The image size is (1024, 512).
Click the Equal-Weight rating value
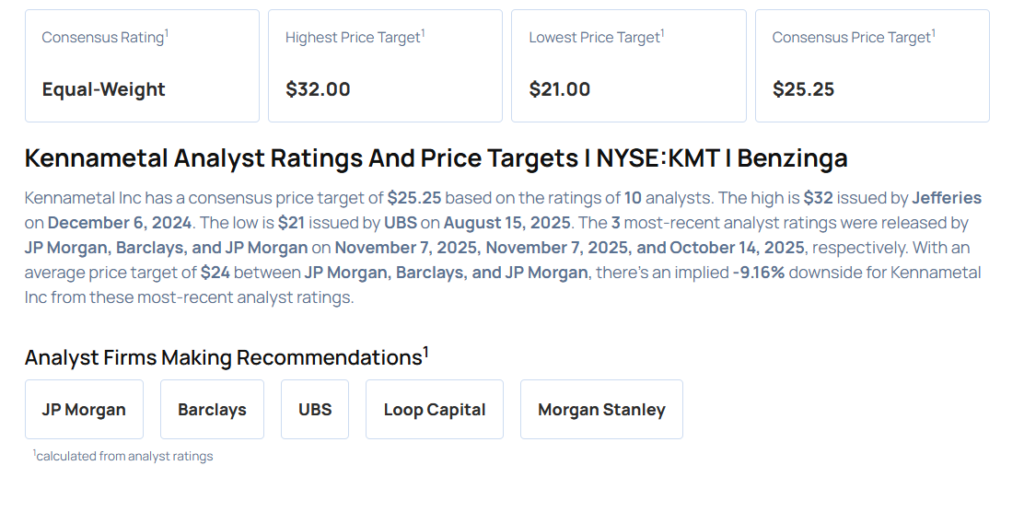(103, 89)
